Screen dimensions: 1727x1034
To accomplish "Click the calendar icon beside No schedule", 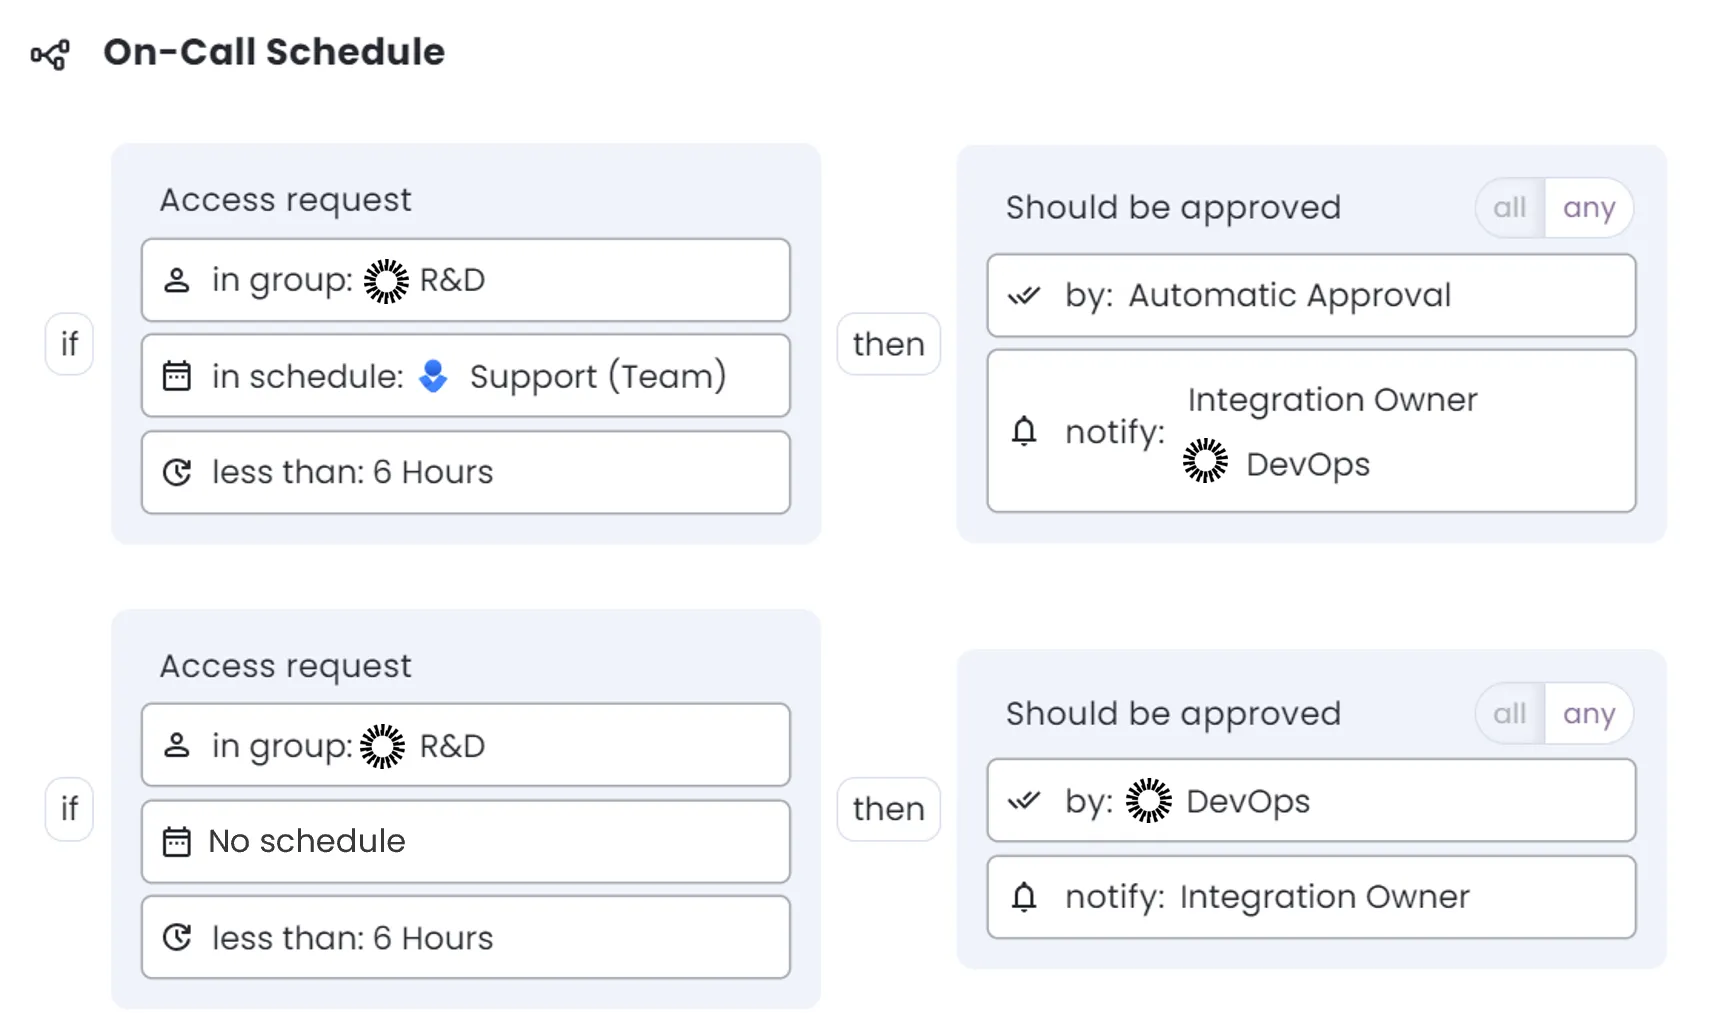I will [177, 842].
